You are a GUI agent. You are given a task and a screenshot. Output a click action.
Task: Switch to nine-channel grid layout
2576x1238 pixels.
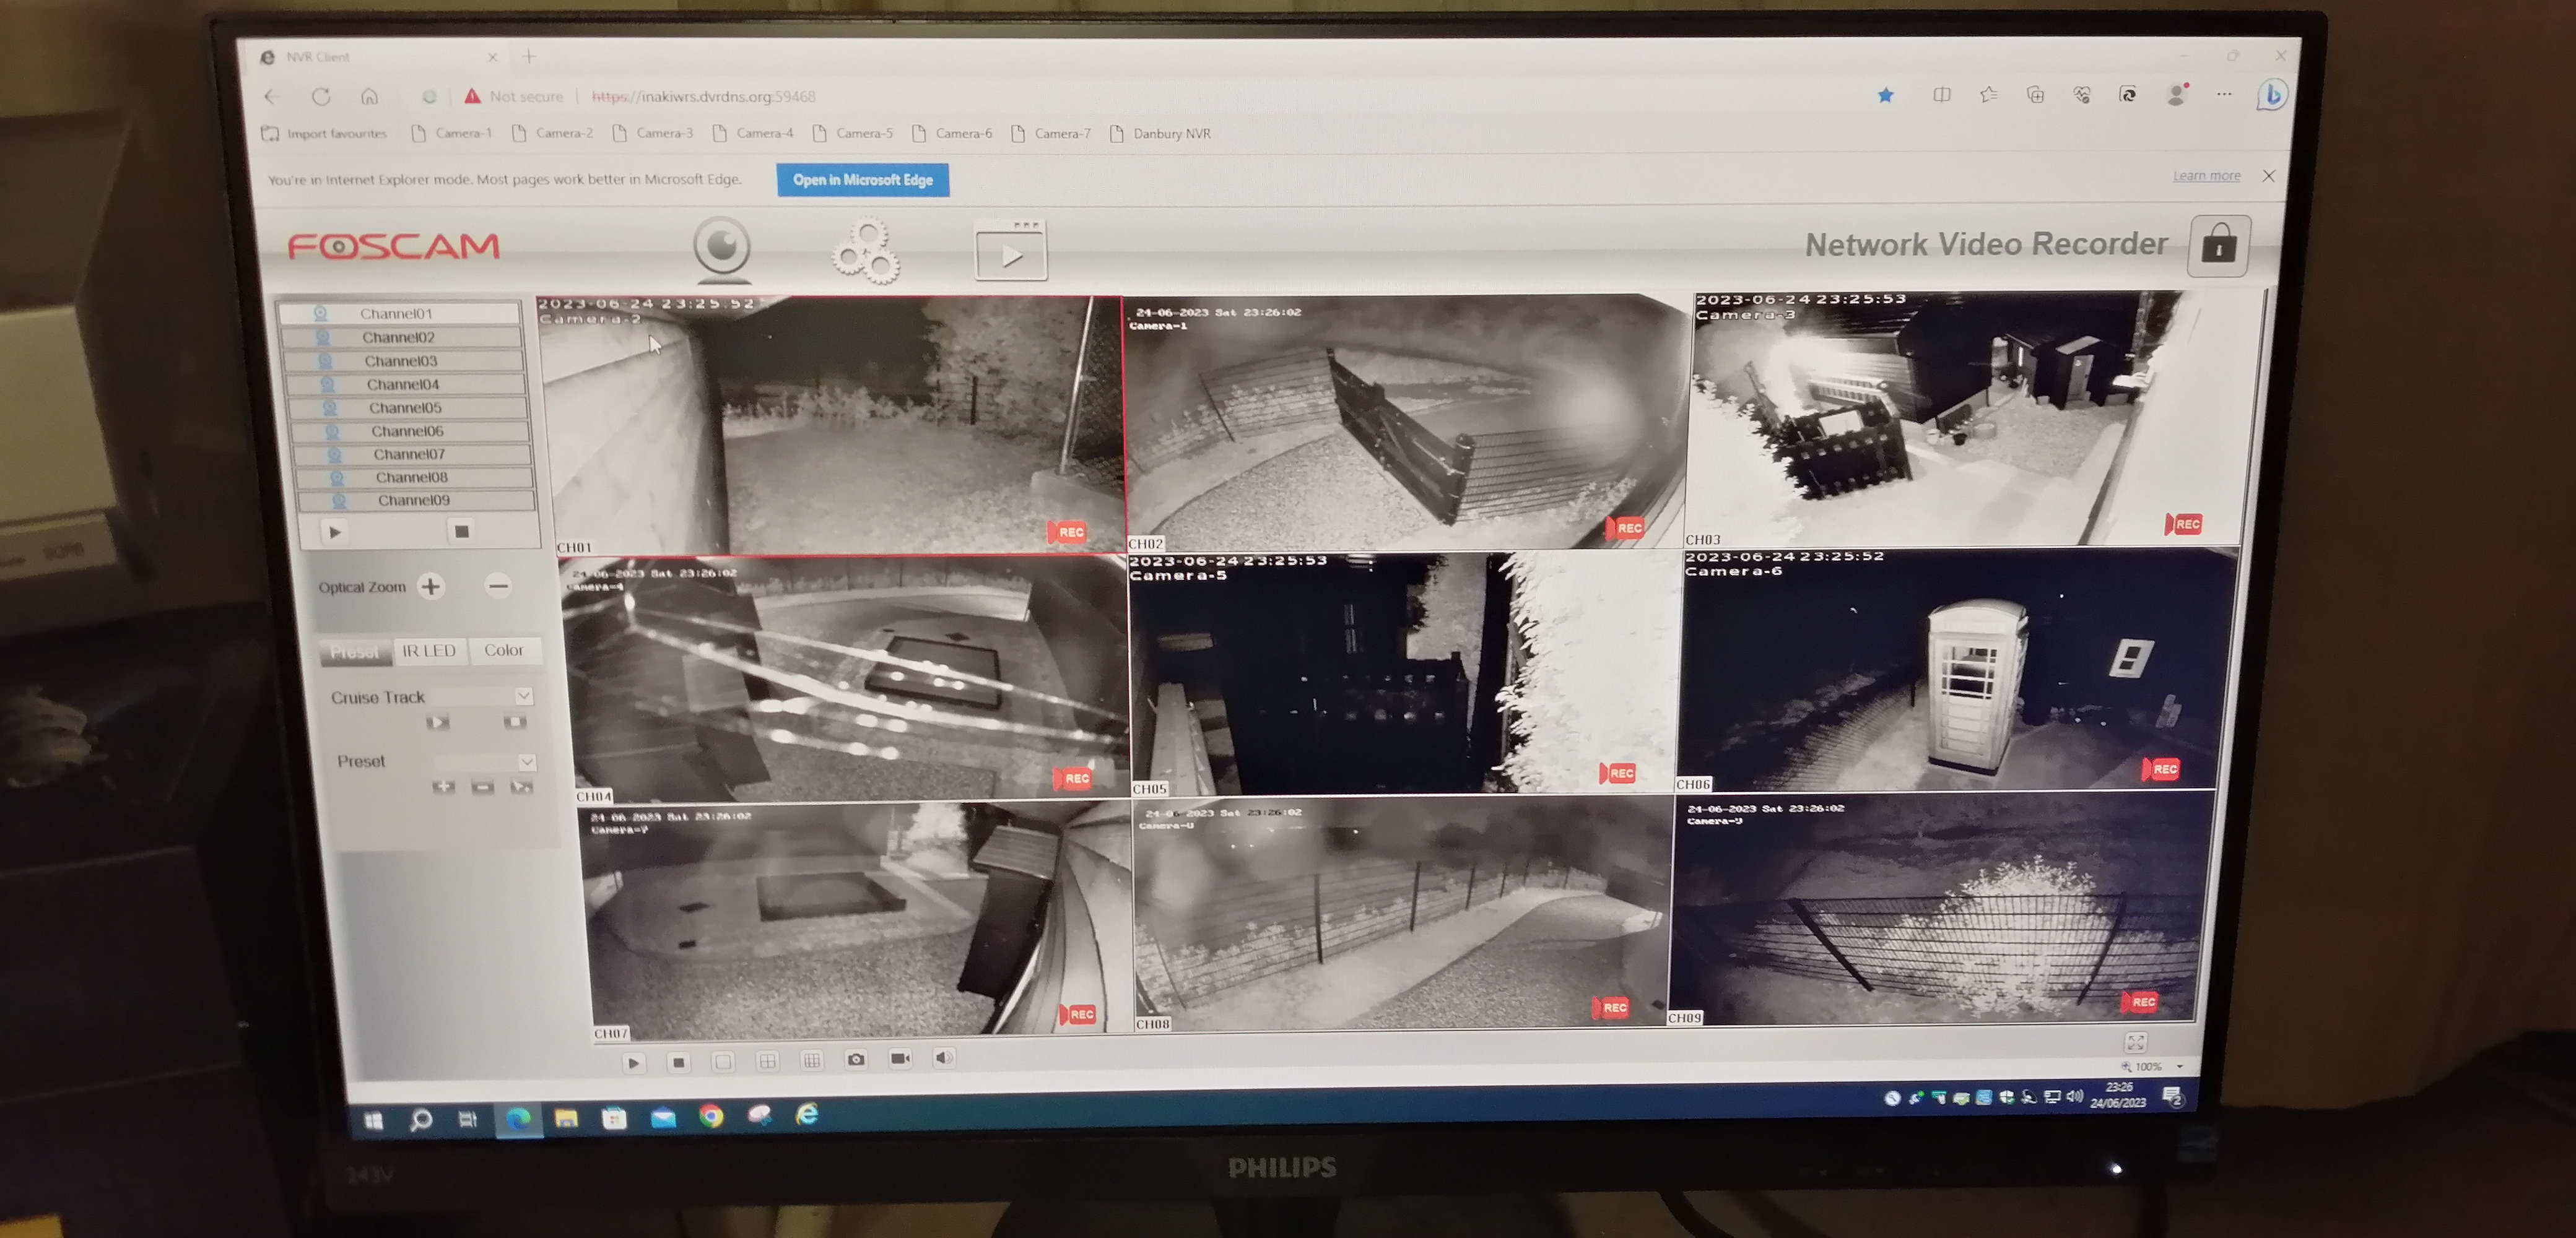click(x=812, y=1060)
